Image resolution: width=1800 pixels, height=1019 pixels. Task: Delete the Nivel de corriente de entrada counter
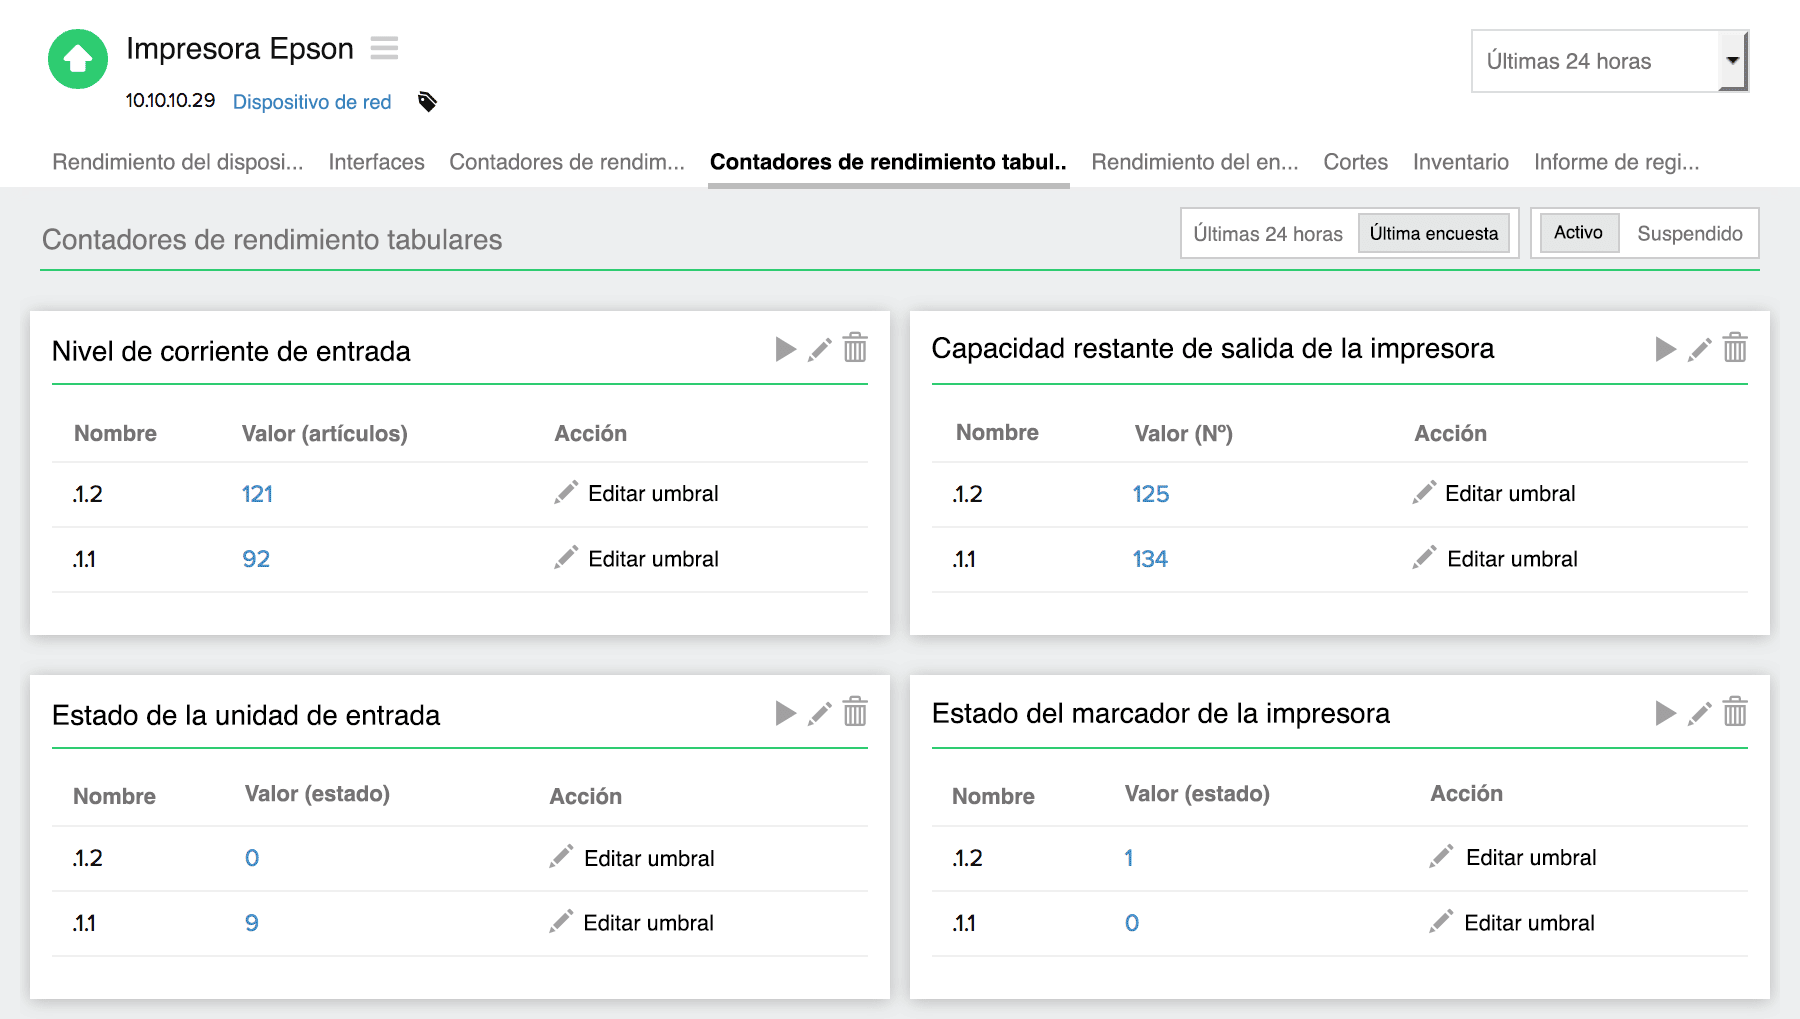click(x=856, y=349)
